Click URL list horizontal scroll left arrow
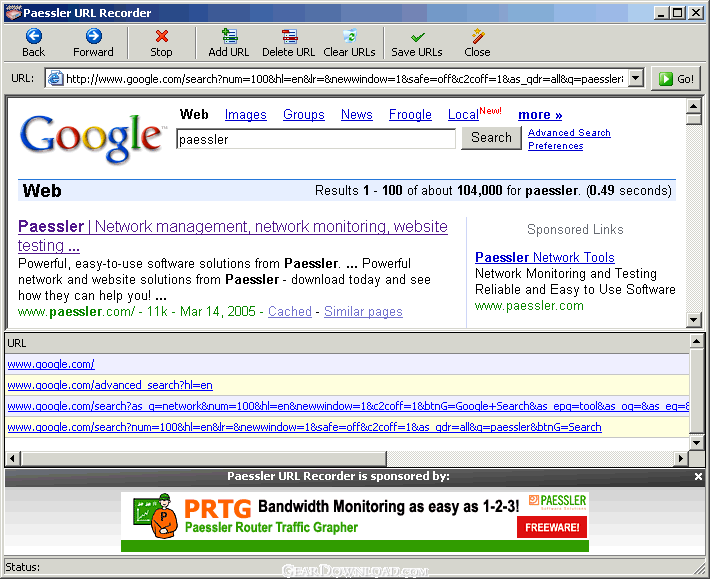The width and height of the screenshot is (710, 579). [x=12, y=459]
